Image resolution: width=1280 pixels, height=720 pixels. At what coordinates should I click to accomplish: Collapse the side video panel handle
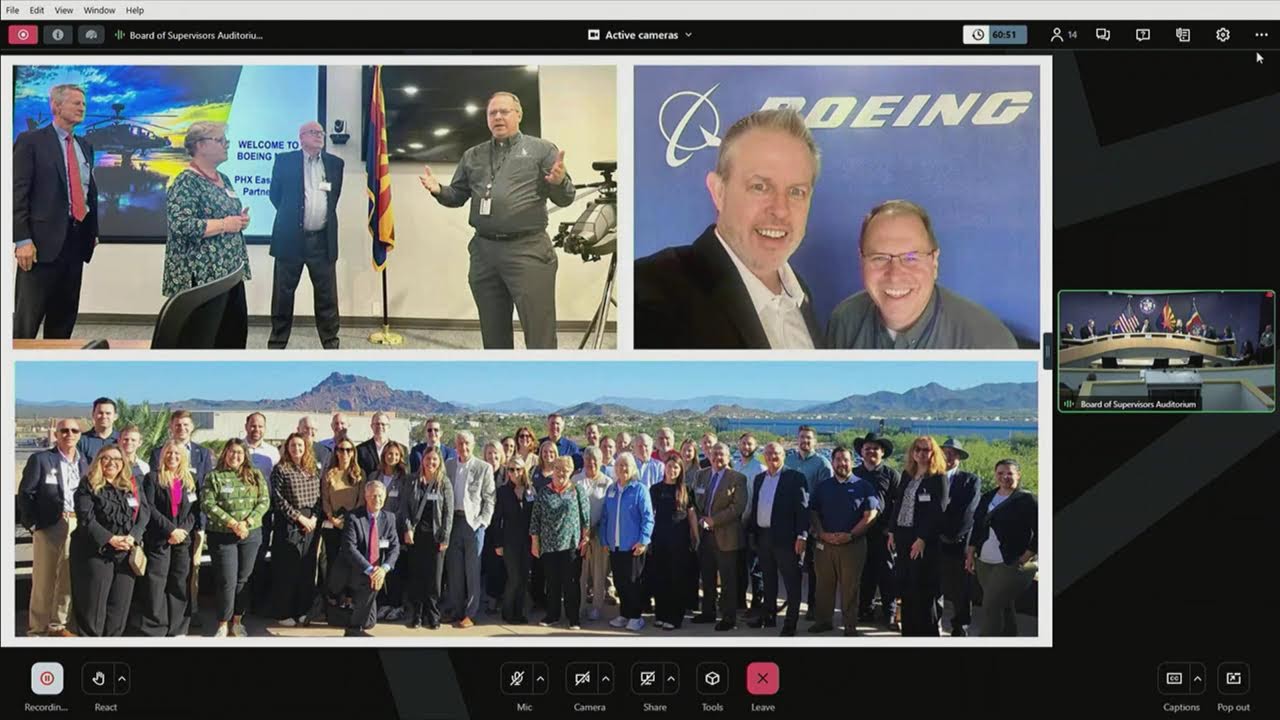tap(1048, 351)
